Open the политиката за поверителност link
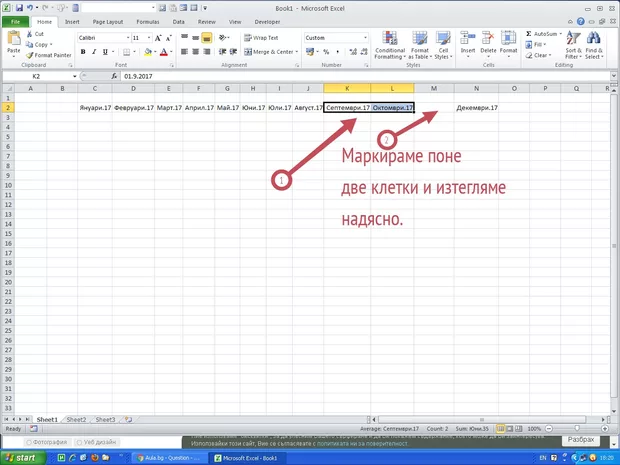This screenshot has width=620, height=465. click(362, 444)
